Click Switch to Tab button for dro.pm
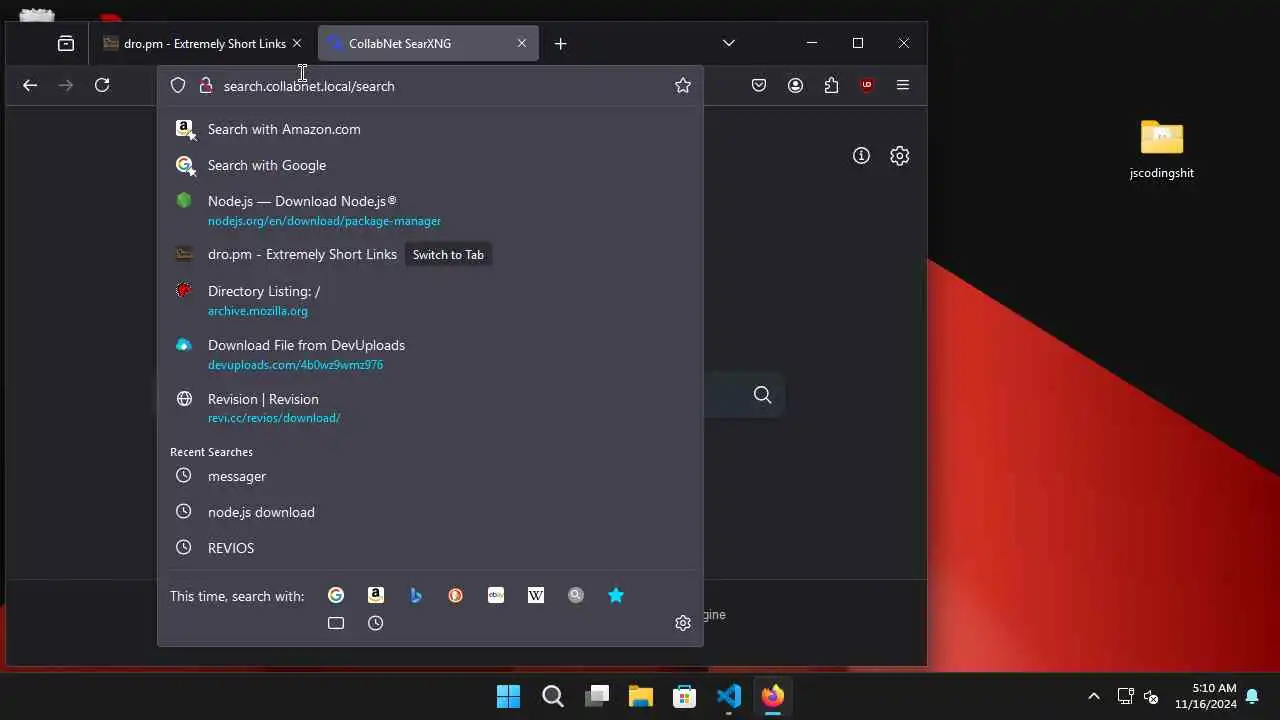The width and height of the screenshot is (1280, 720). [x=448, y=254]
